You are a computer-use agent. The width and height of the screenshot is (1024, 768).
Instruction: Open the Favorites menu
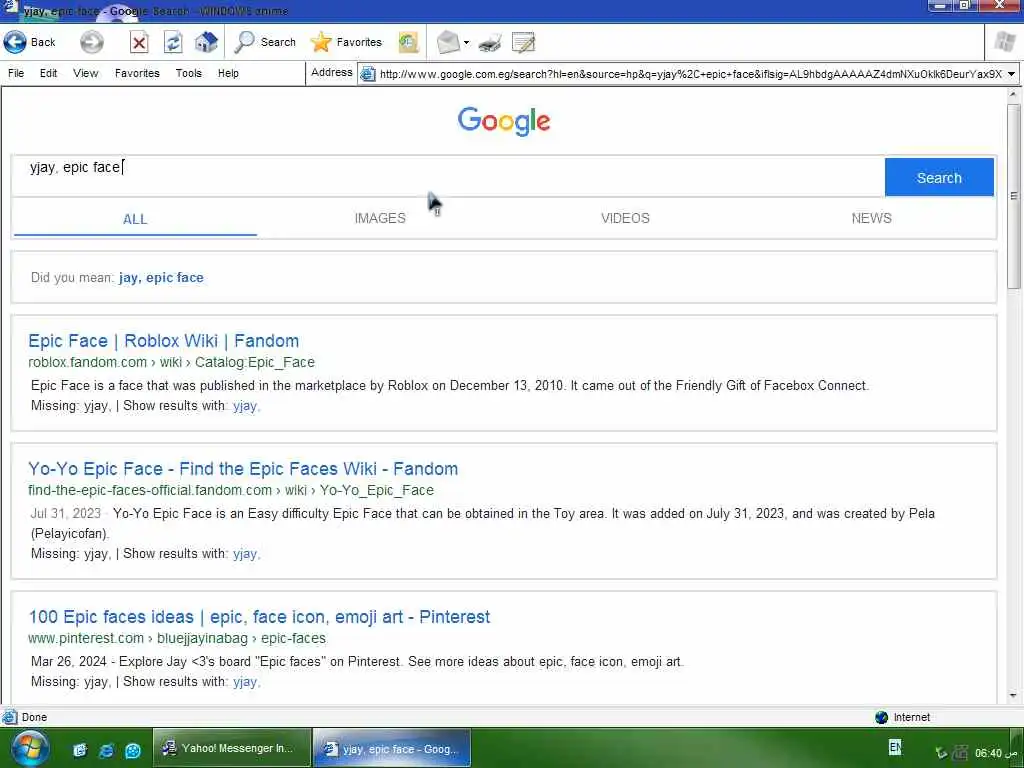(137, 73)
